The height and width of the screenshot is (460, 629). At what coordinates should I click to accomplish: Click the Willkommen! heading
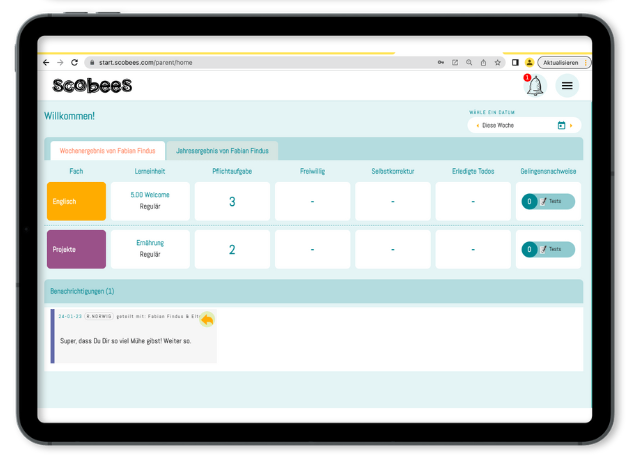(x=69, y=116)
